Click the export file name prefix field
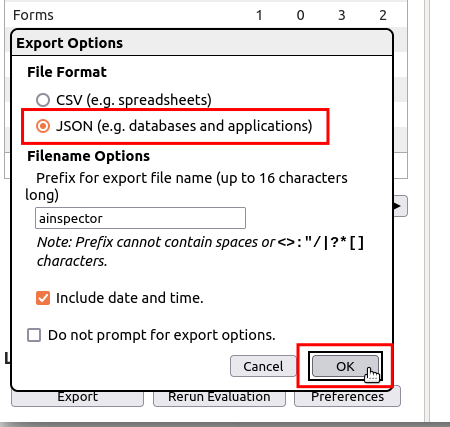 (x=140, y=218)
